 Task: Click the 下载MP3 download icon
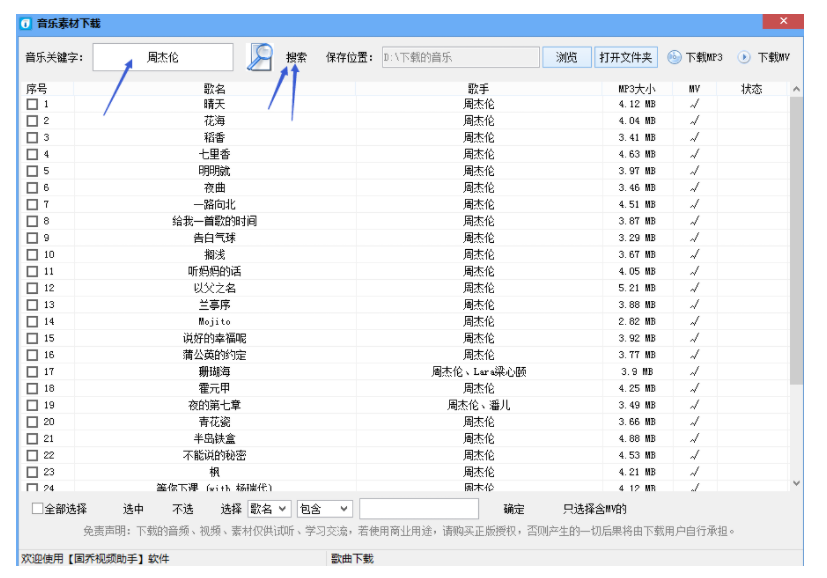[x=674, y=57]
